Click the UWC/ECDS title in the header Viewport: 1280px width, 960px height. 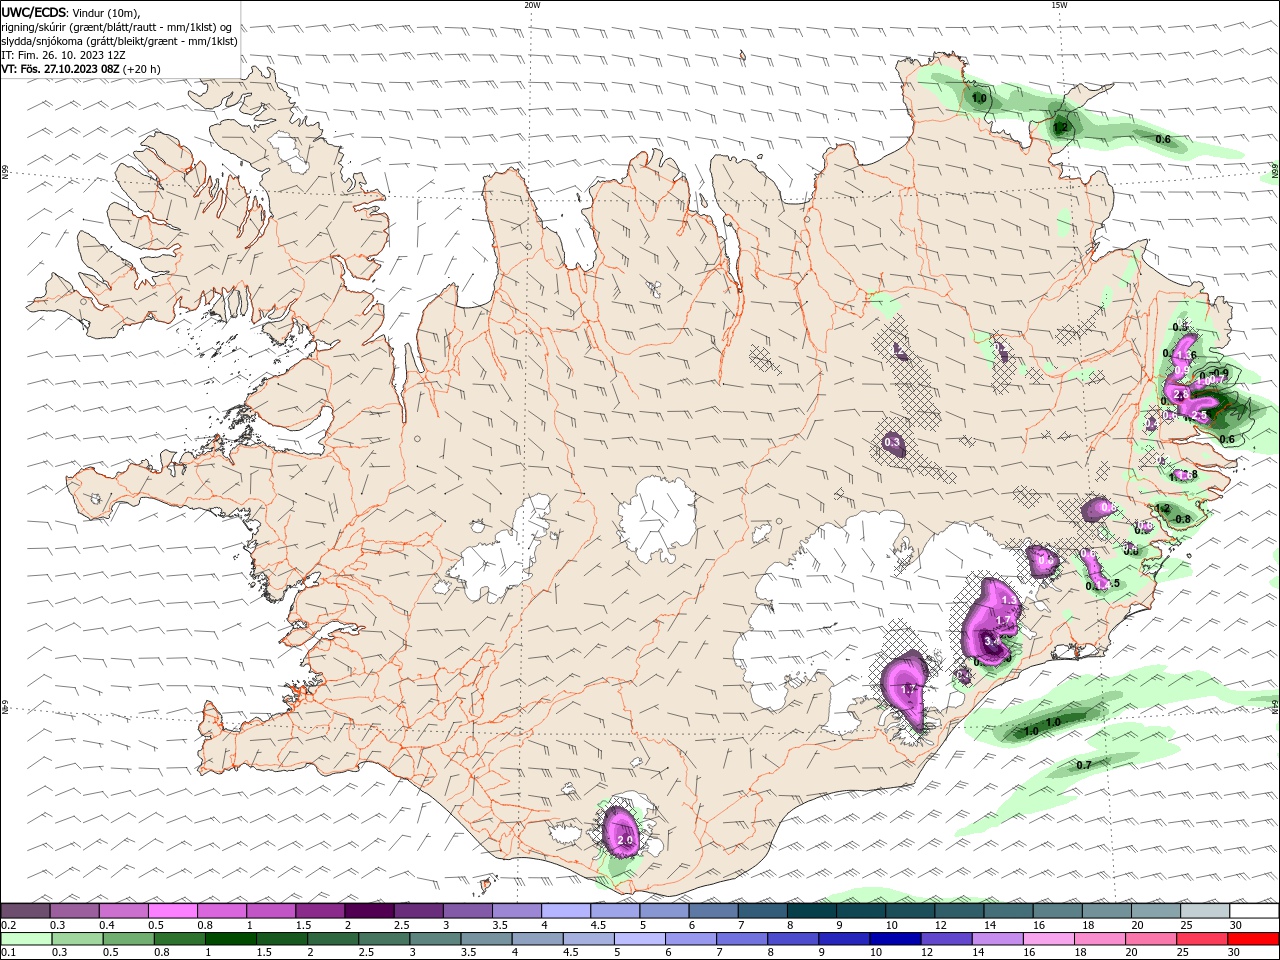click(35, 12)
